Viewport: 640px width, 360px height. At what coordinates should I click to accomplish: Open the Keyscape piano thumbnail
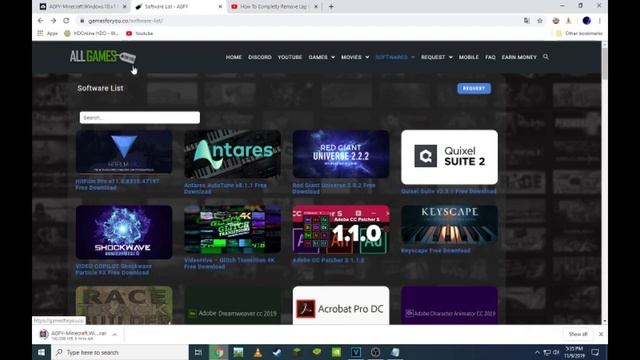[449, 224]
